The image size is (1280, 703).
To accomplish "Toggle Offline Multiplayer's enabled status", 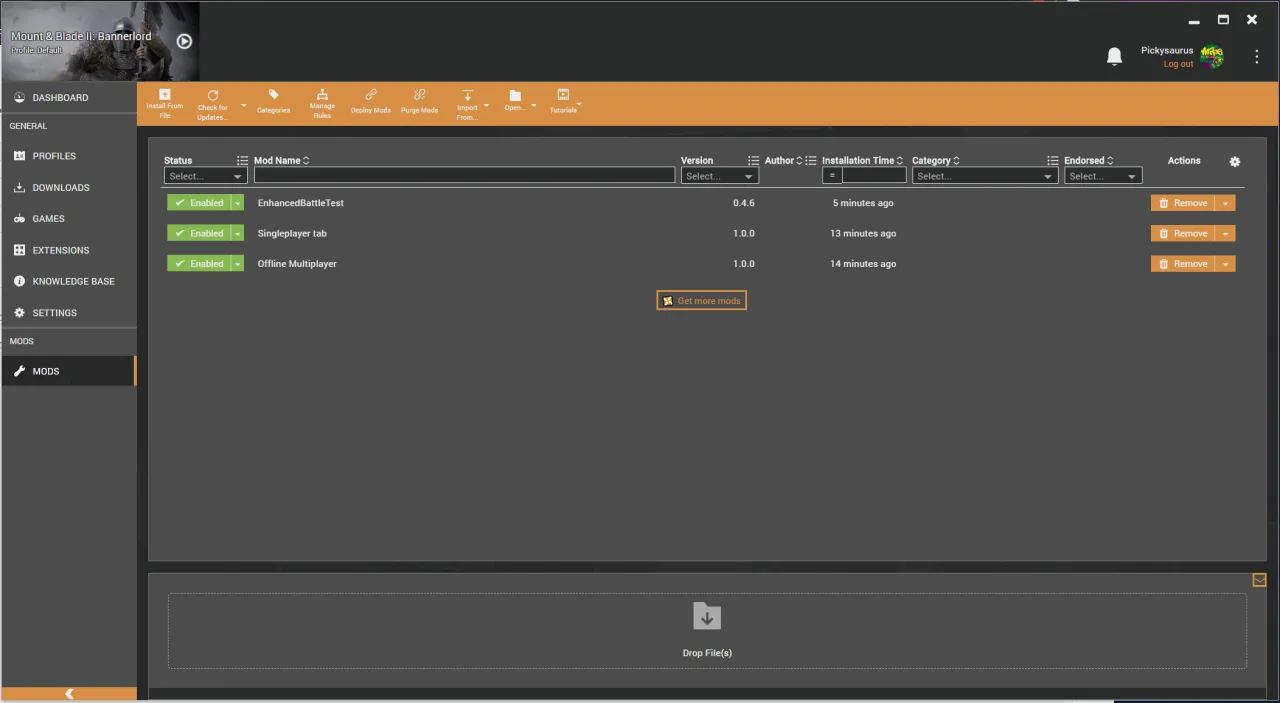I will coord(199,263).
